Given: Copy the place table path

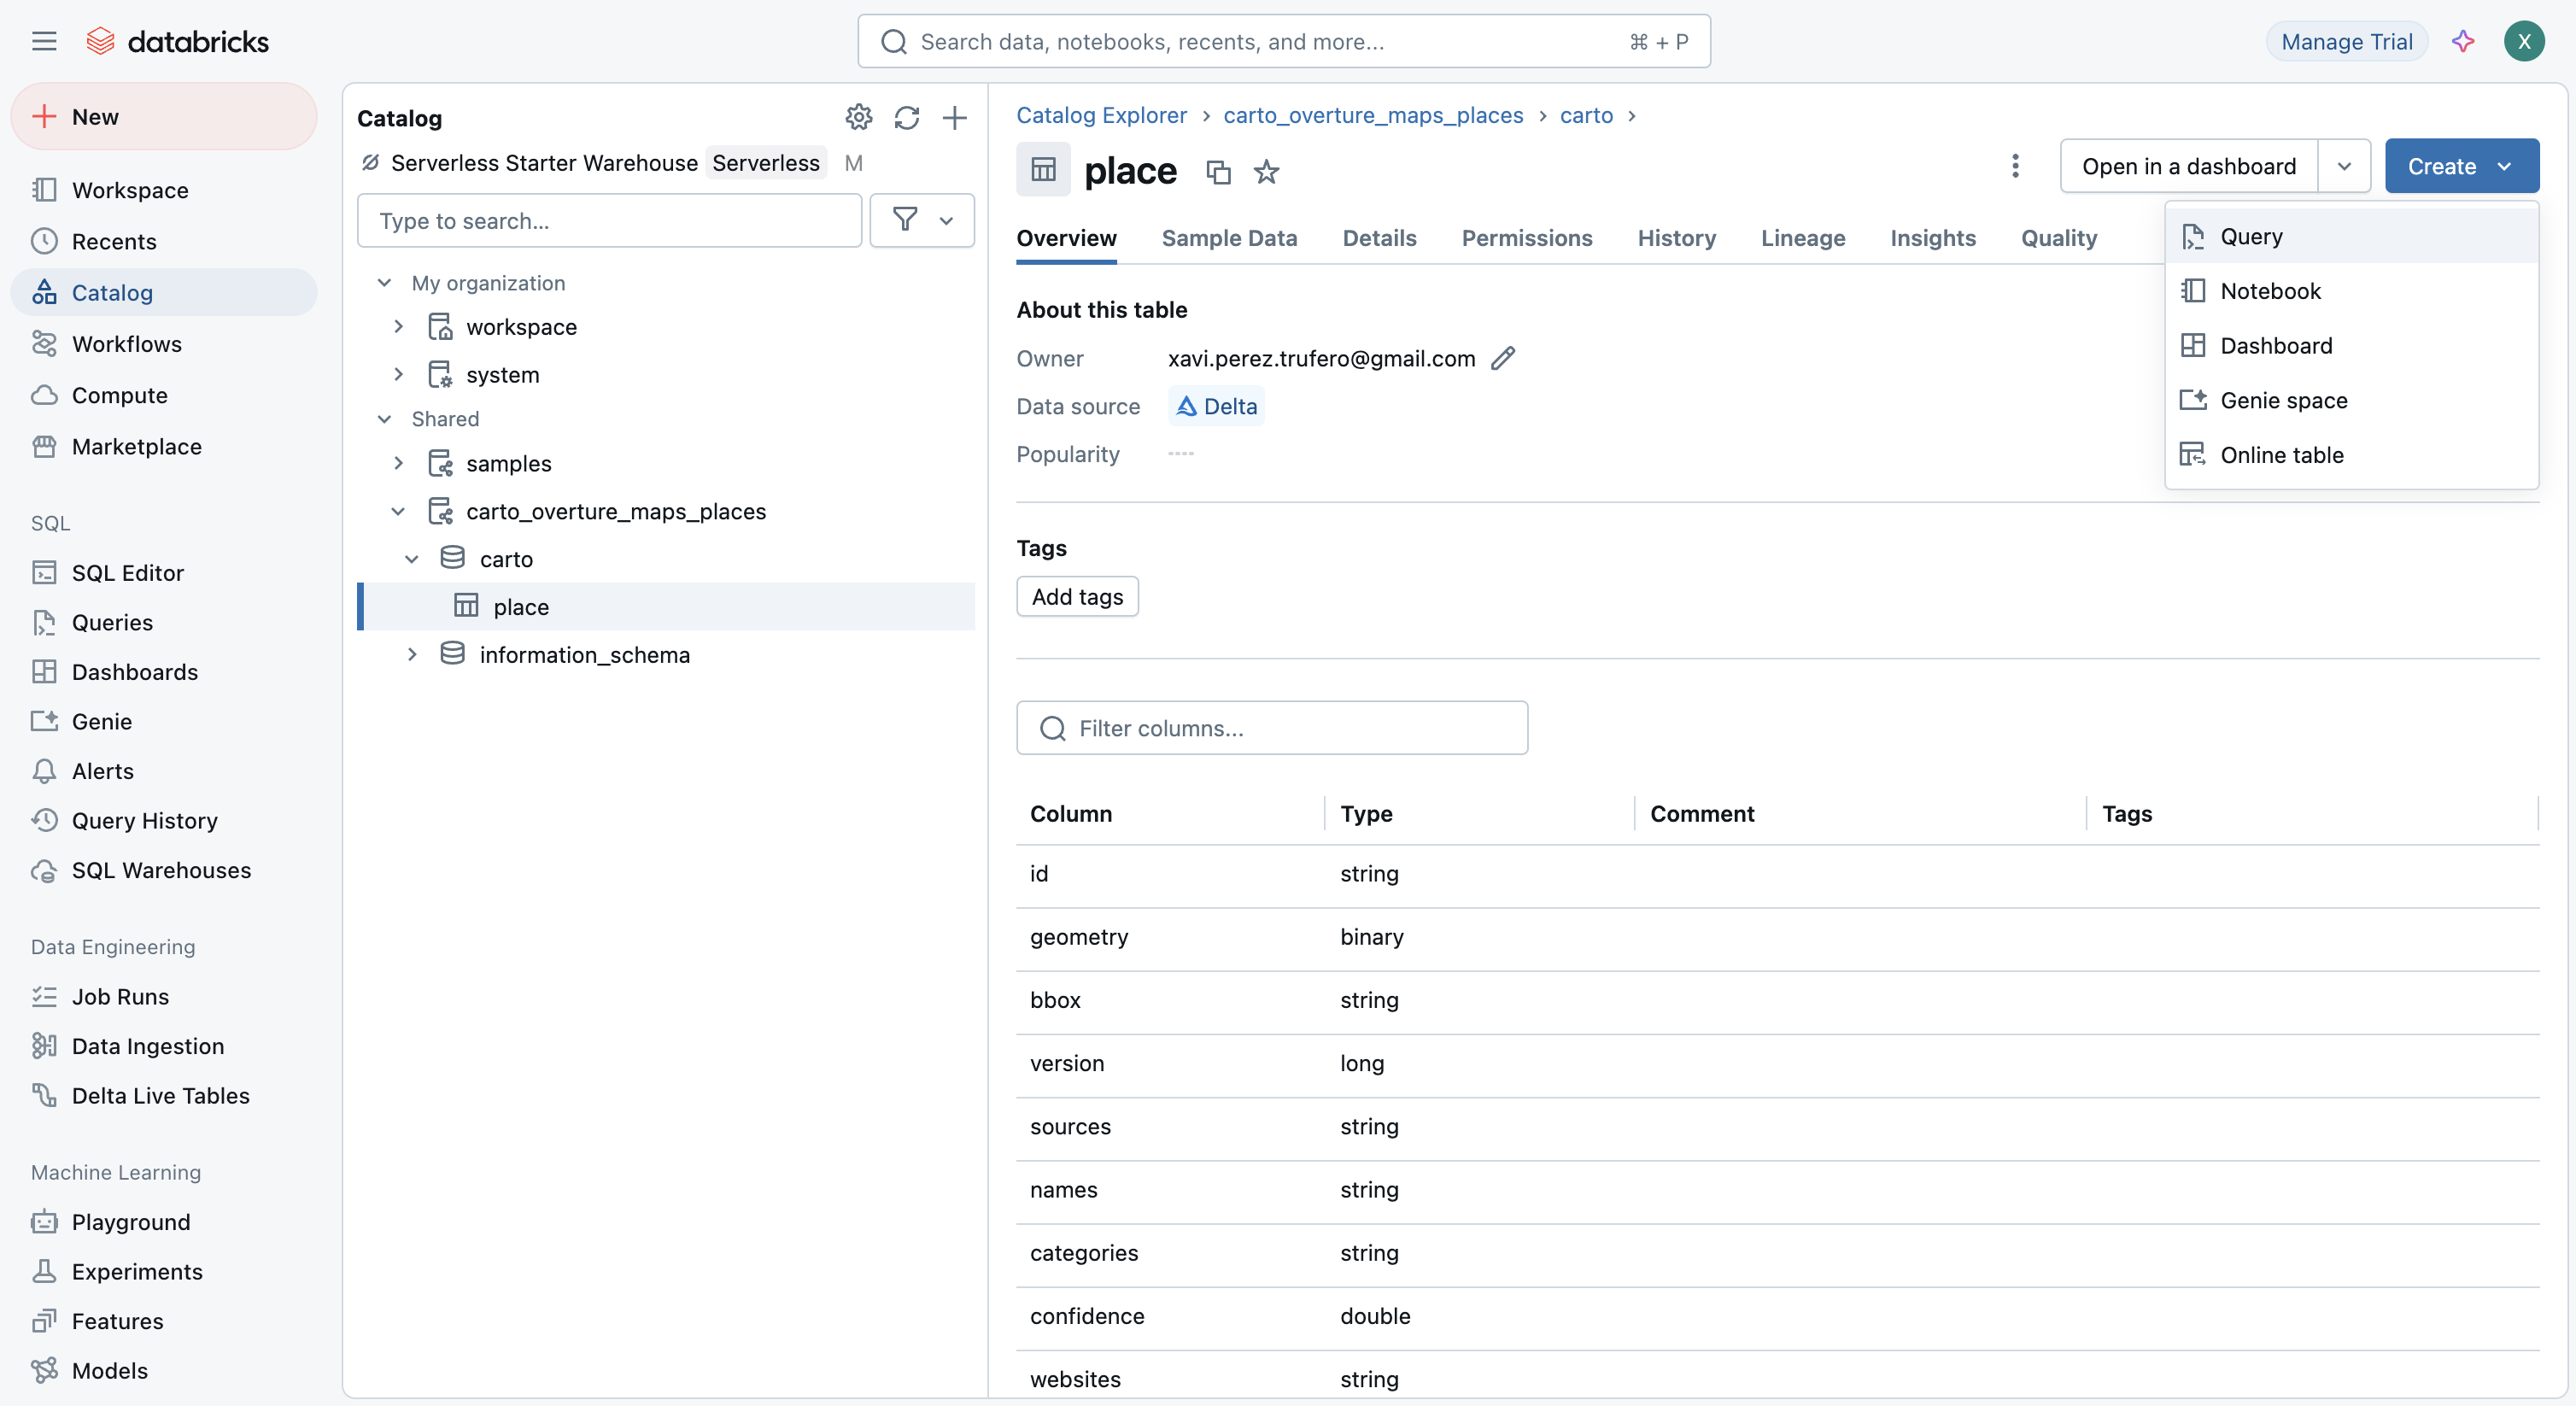Looking at the screenshot, I should click(x=1217, y=172).
